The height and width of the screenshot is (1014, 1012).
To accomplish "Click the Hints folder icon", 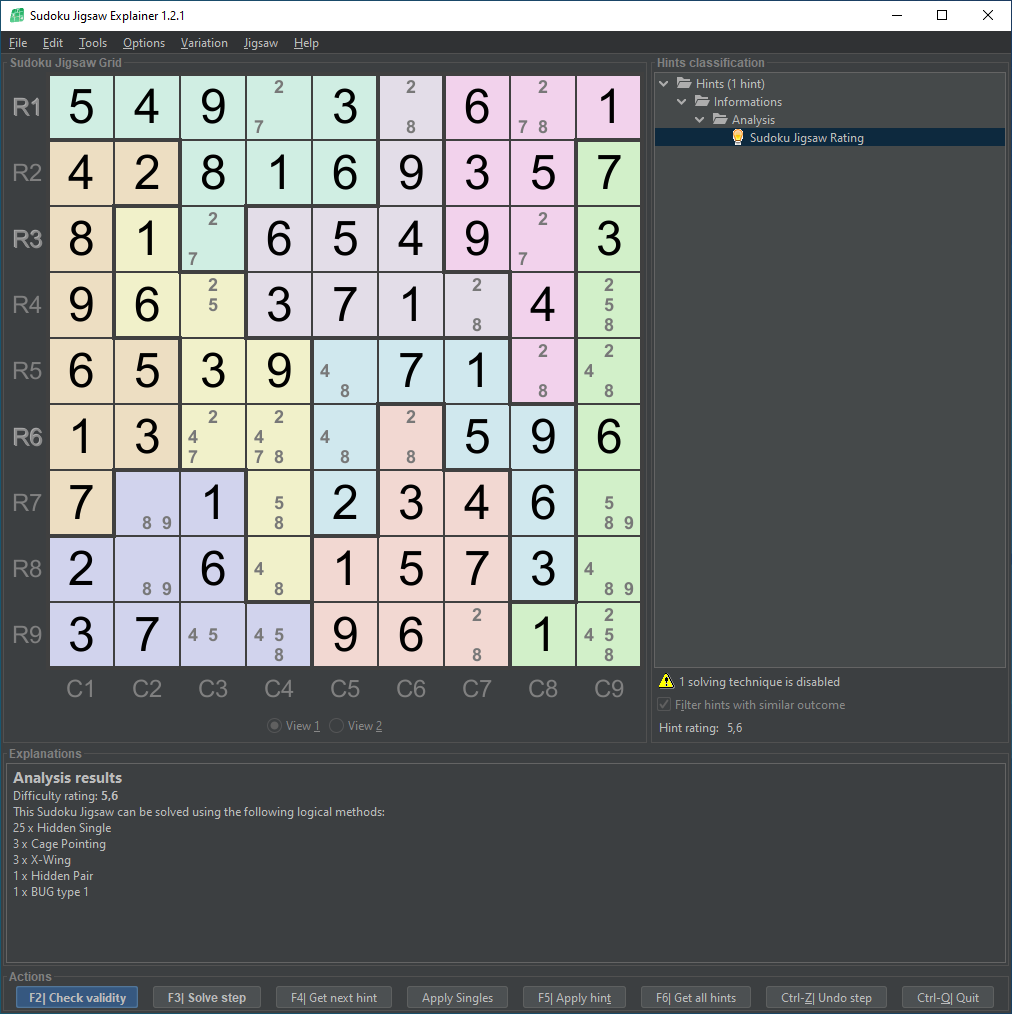I will coord(684,83).
